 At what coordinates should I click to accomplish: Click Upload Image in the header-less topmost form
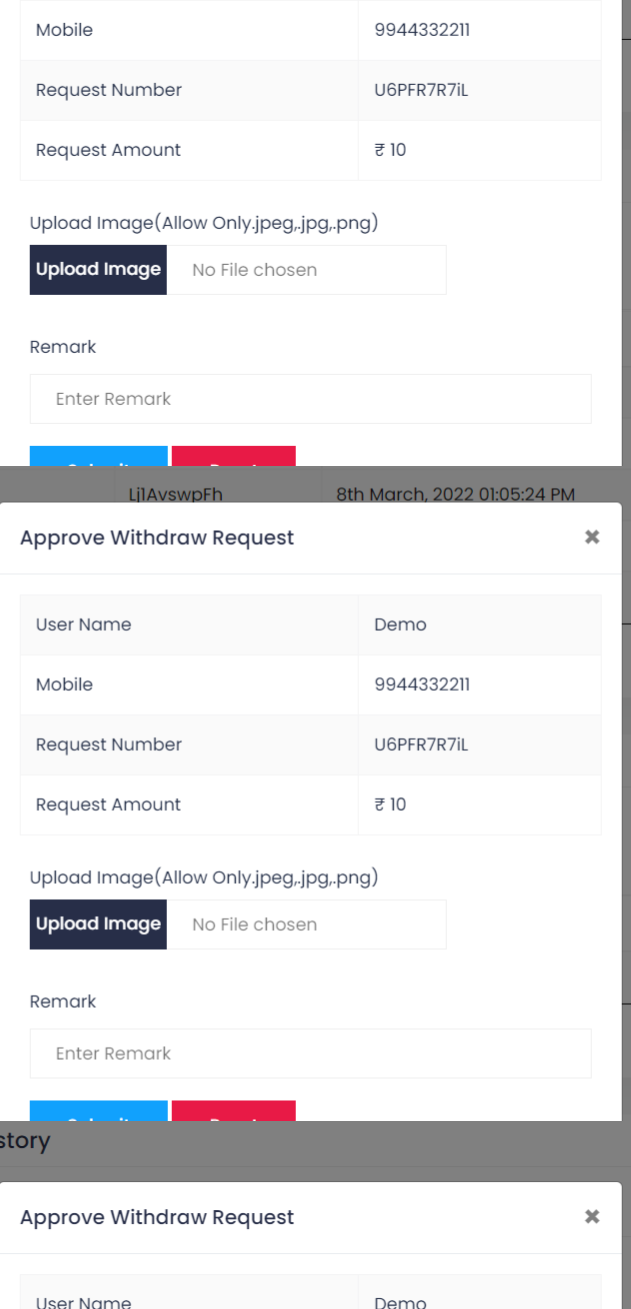(98, 270)
